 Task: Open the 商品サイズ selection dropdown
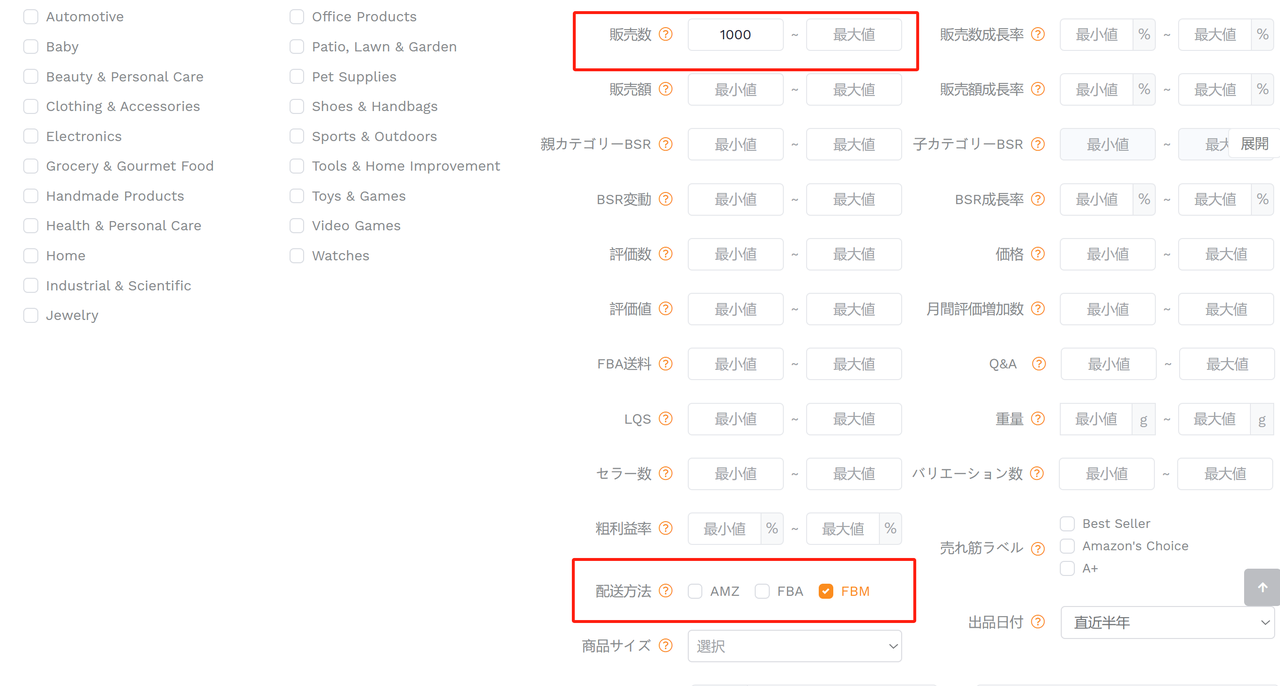pyautogui.click(x=795, y=646)
